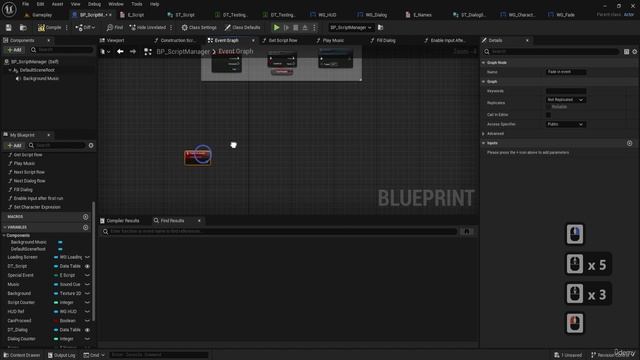Browse to asset in Content Browser
This screenshot has width=640, height=360.
[23, 28]
